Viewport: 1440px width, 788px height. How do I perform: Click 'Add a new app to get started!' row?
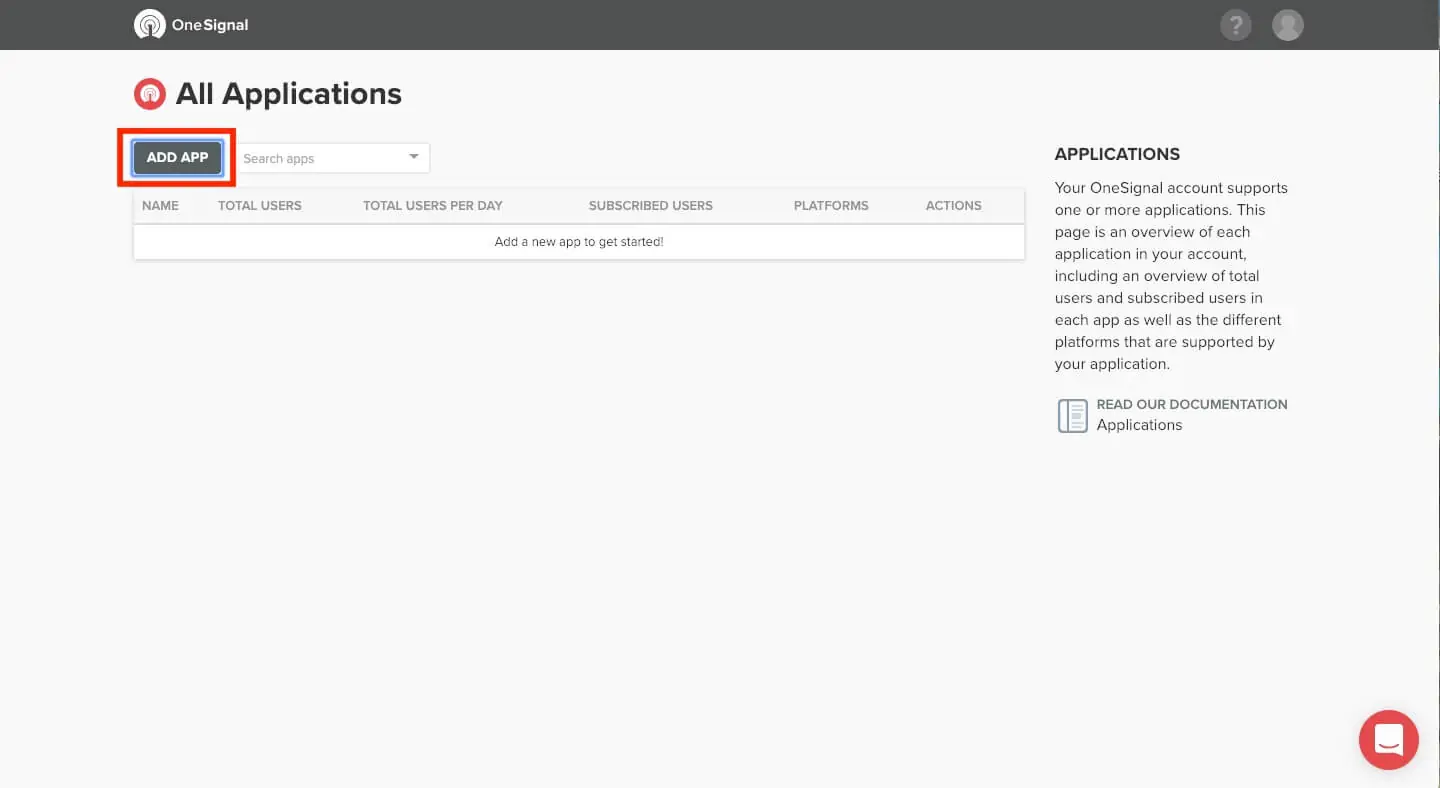(x=579, y=242)
